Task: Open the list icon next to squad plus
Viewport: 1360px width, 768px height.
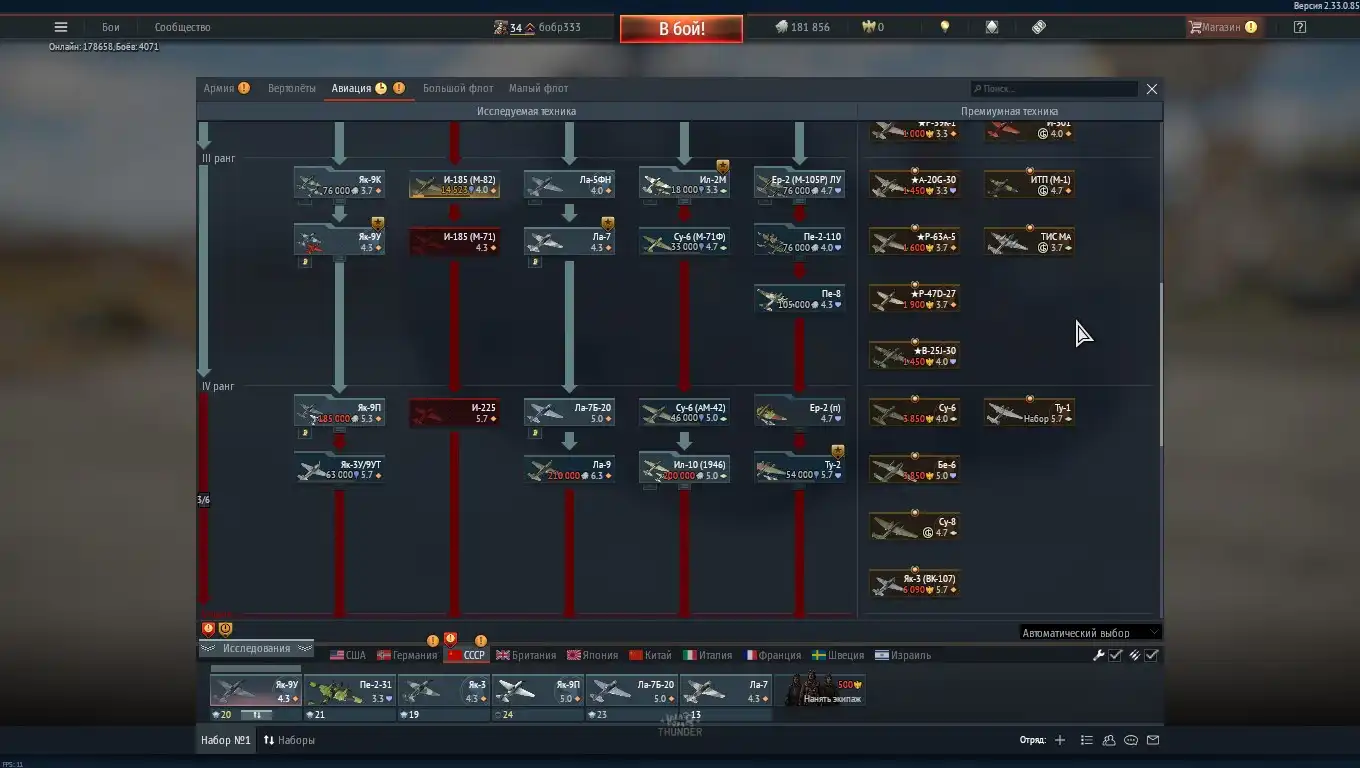Action: 1087,741
